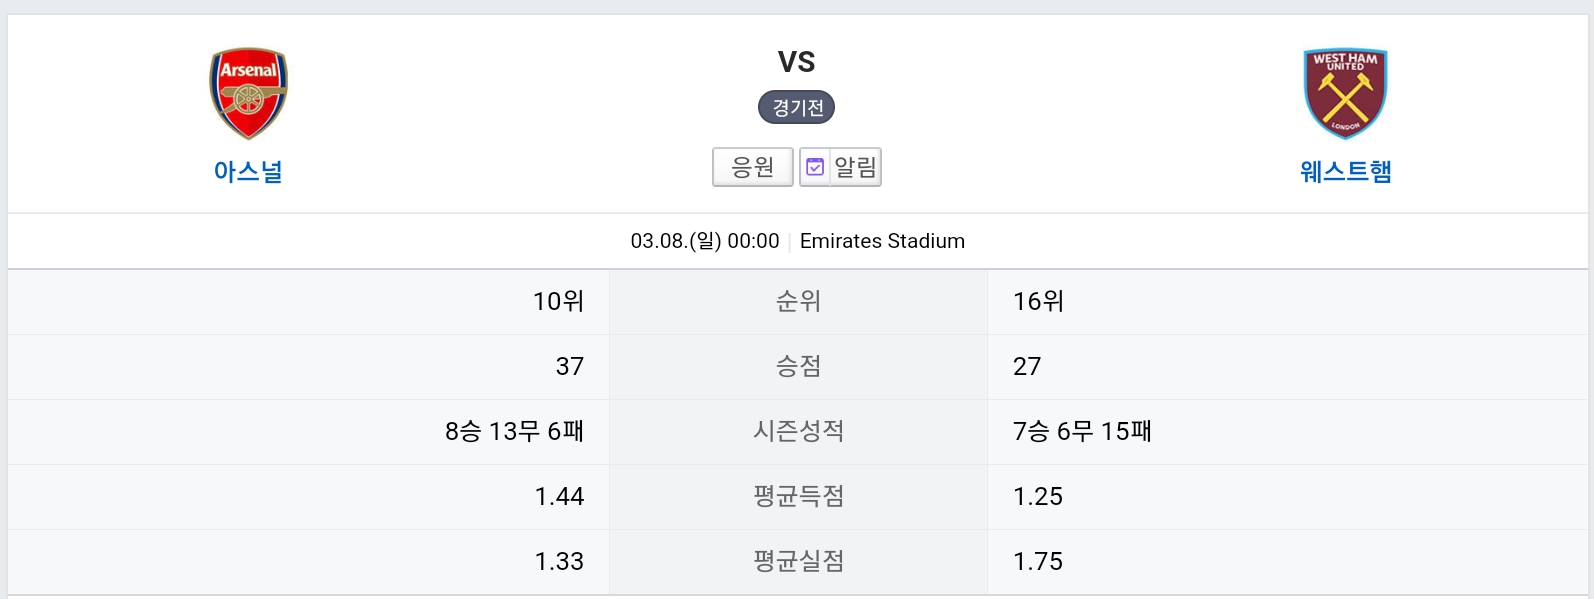1594x599 pixels.
Task: Select the 시즌성적 row label
Action: pos(798,431)
